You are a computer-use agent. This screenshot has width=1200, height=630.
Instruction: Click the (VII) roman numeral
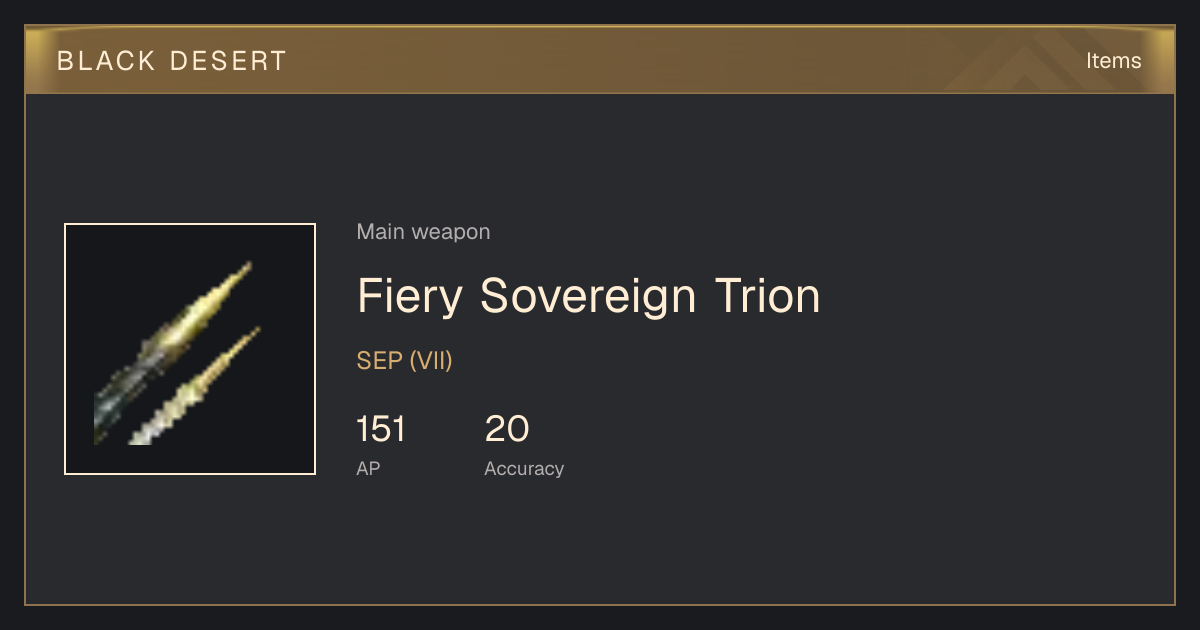(431, 361)
